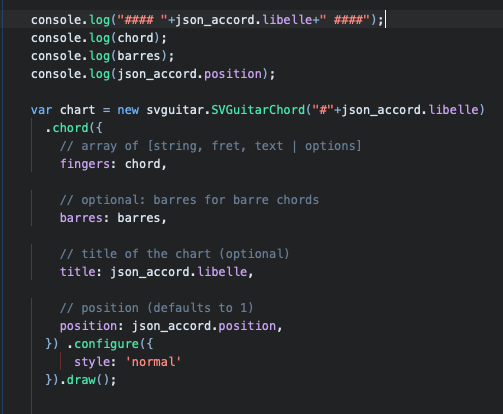
Task: Click the 'normal' string value
Action: pos(153,362)
